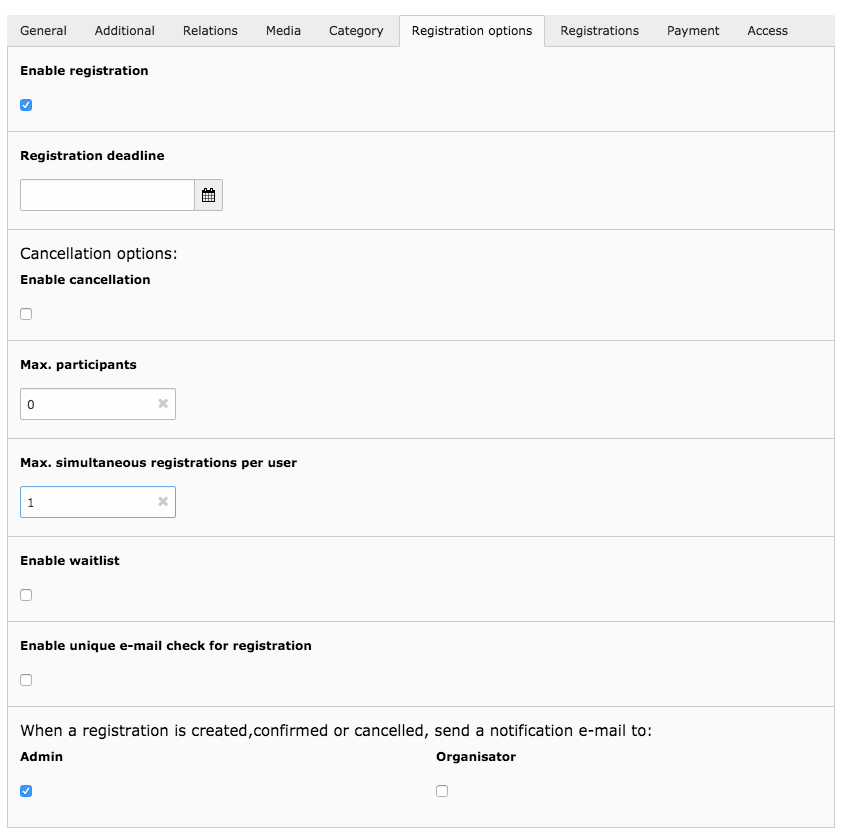Select the Media tab
The height and width of the screenshot is (834, 841).
tap(283, 31)
